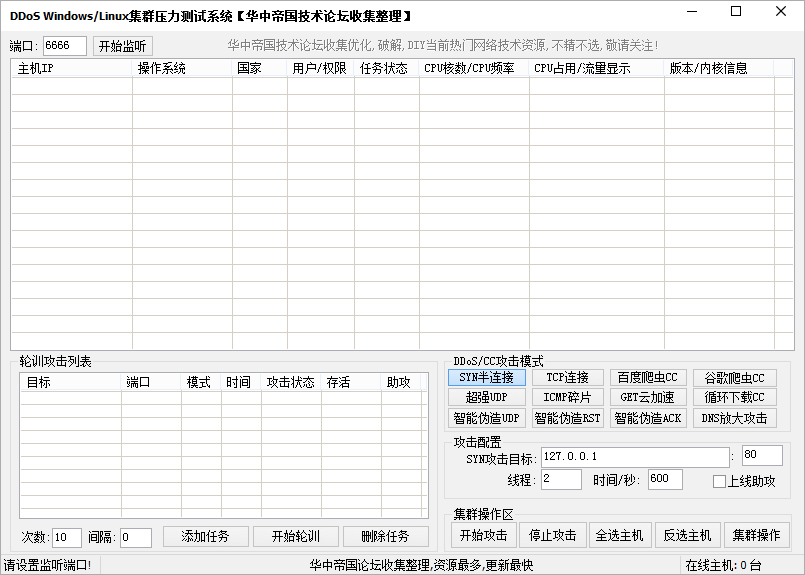Click the 线程 input field

tap(561, 479)
